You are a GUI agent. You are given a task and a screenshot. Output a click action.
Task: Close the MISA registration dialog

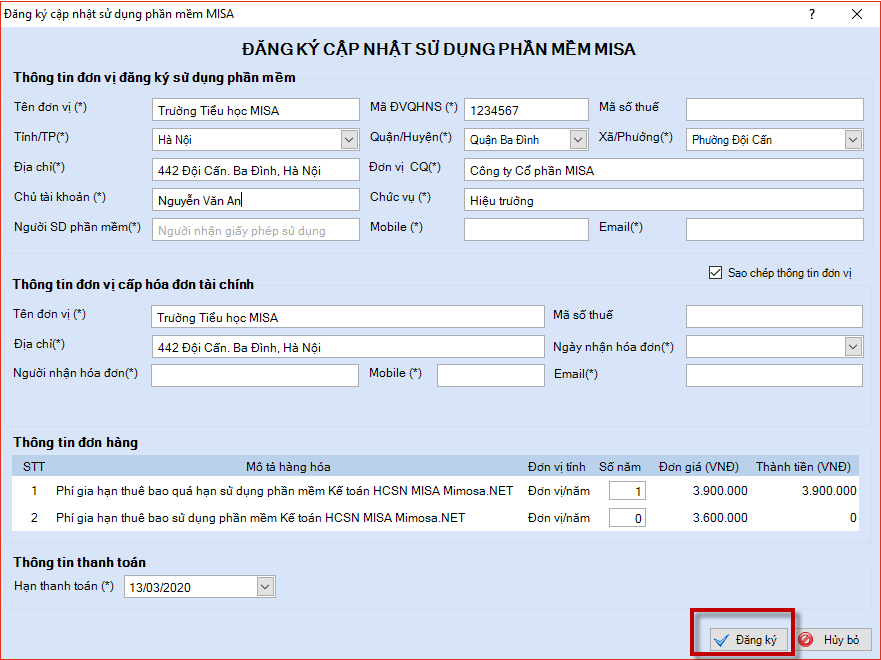tap(857, 14)
